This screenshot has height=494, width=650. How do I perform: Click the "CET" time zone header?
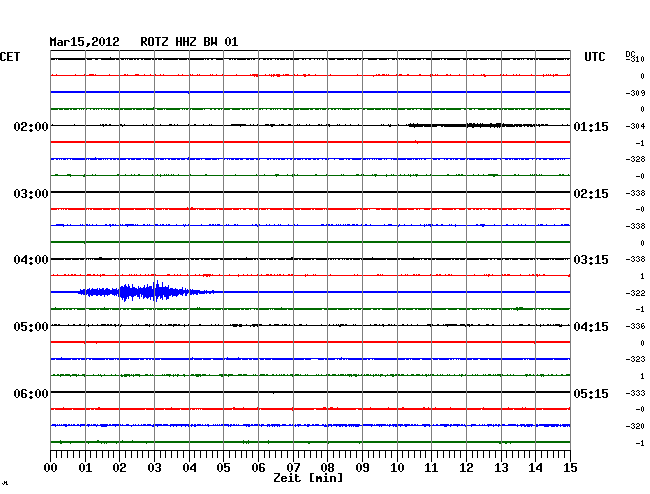click(x=10, y=57)
